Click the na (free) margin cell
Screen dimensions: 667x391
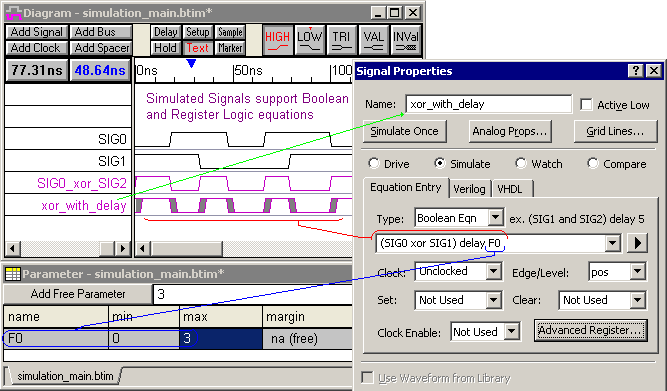pyautogui.click(x=308, y=338)
